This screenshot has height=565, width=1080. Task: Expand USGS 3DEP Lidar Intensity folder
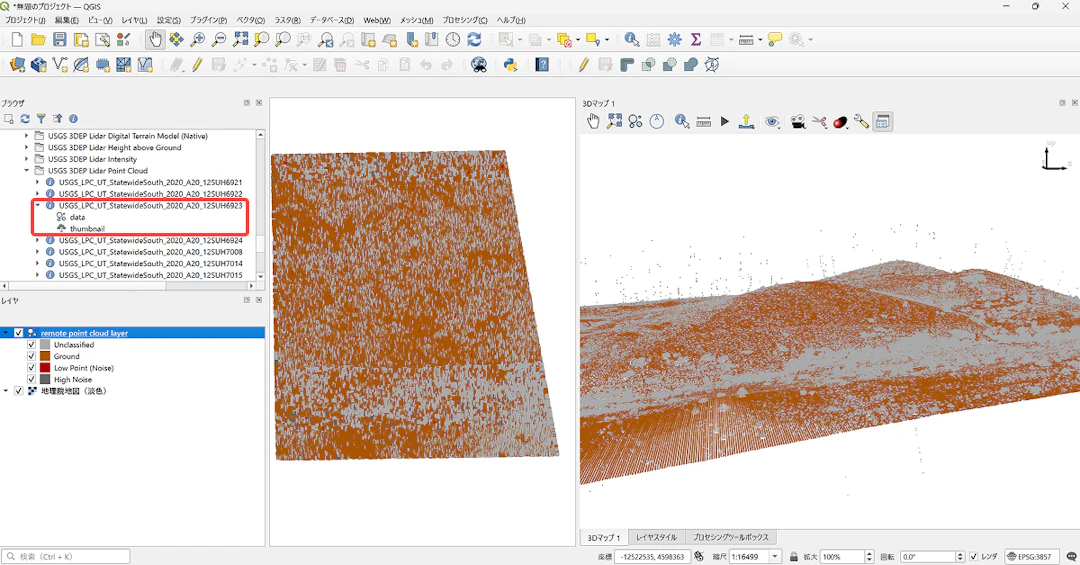(x=27, y=159)
